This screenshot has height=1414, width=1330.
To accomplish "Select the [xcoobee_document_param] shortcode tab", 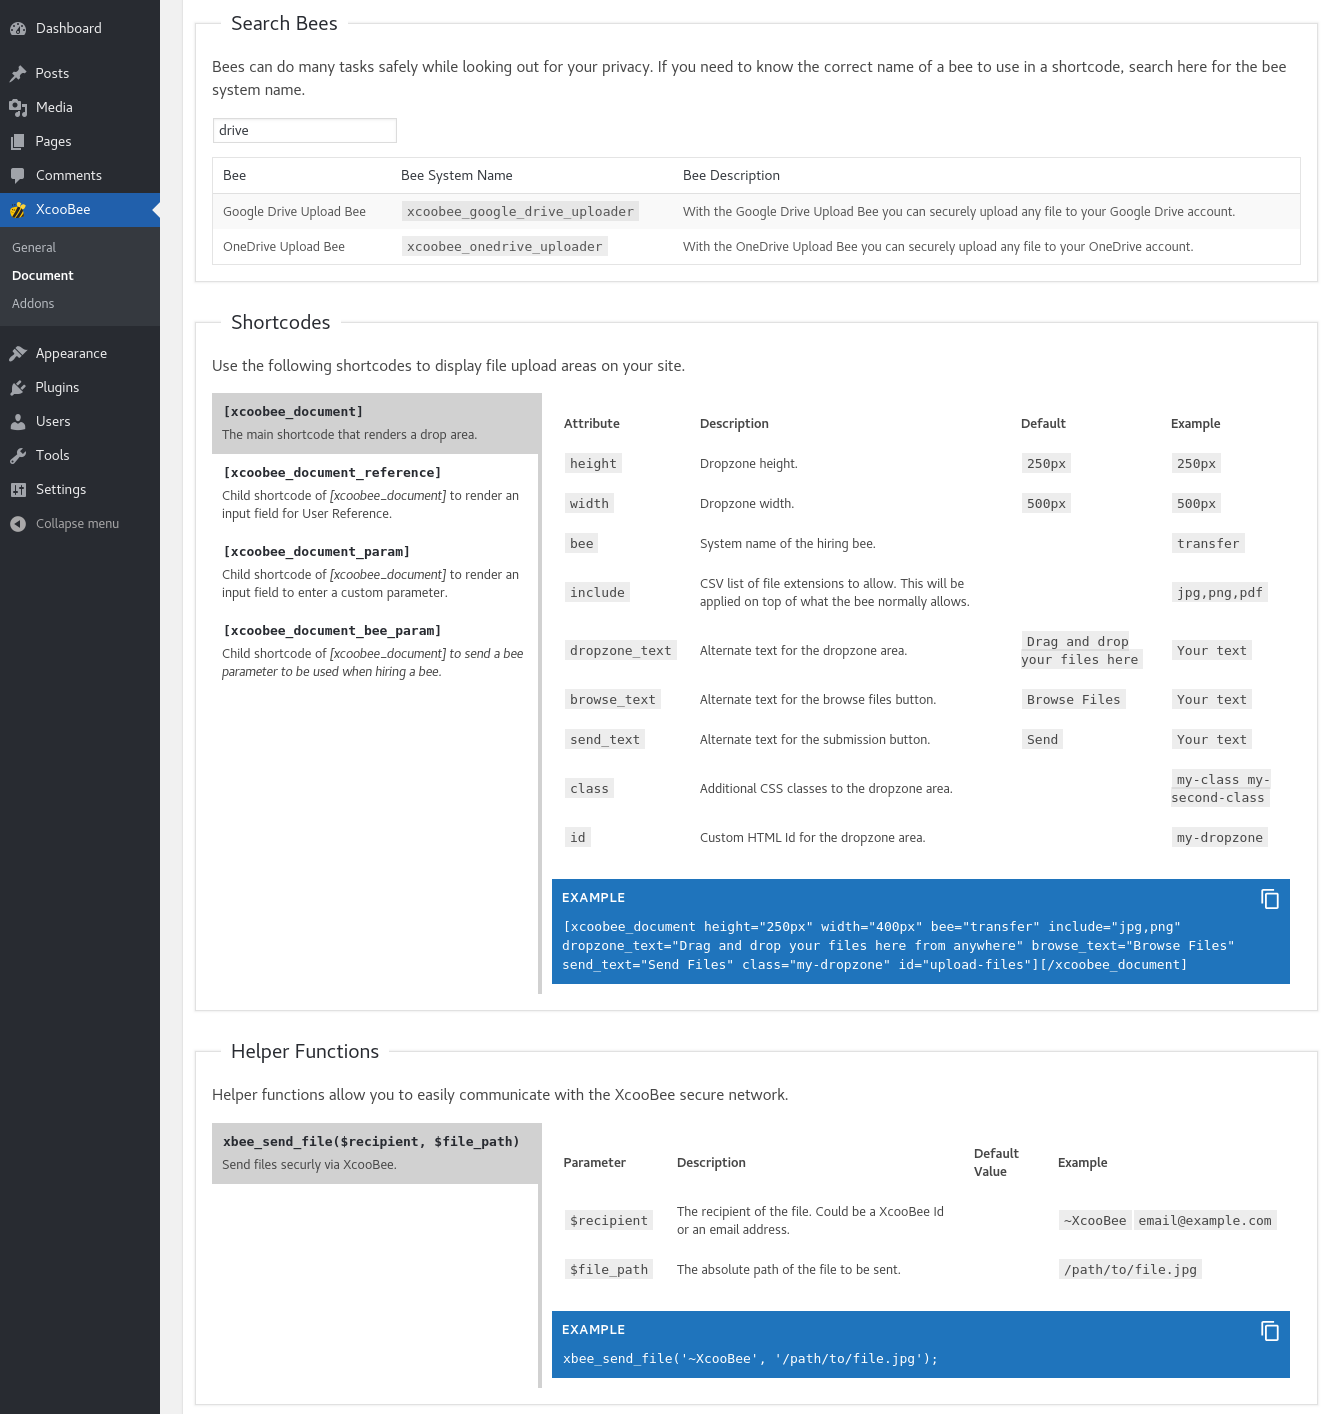I will 376,572.
